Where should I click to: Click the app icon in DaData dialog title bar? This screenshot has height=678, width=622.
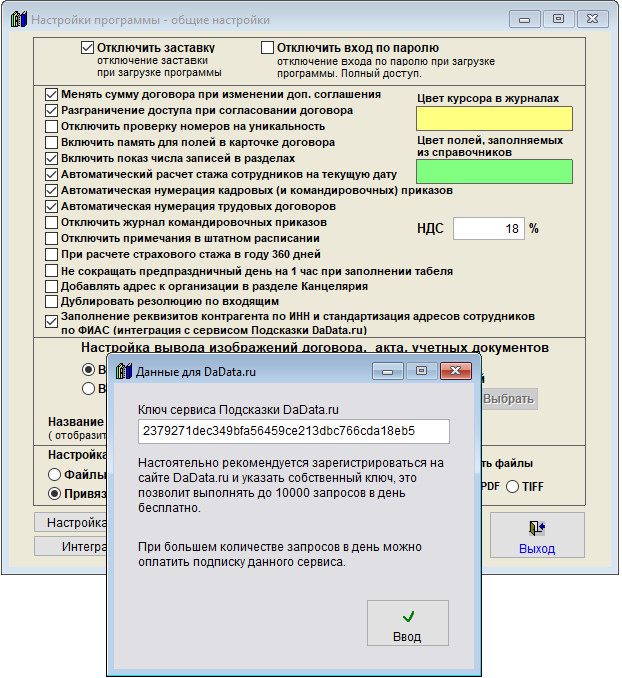click(x=124, y=371)
